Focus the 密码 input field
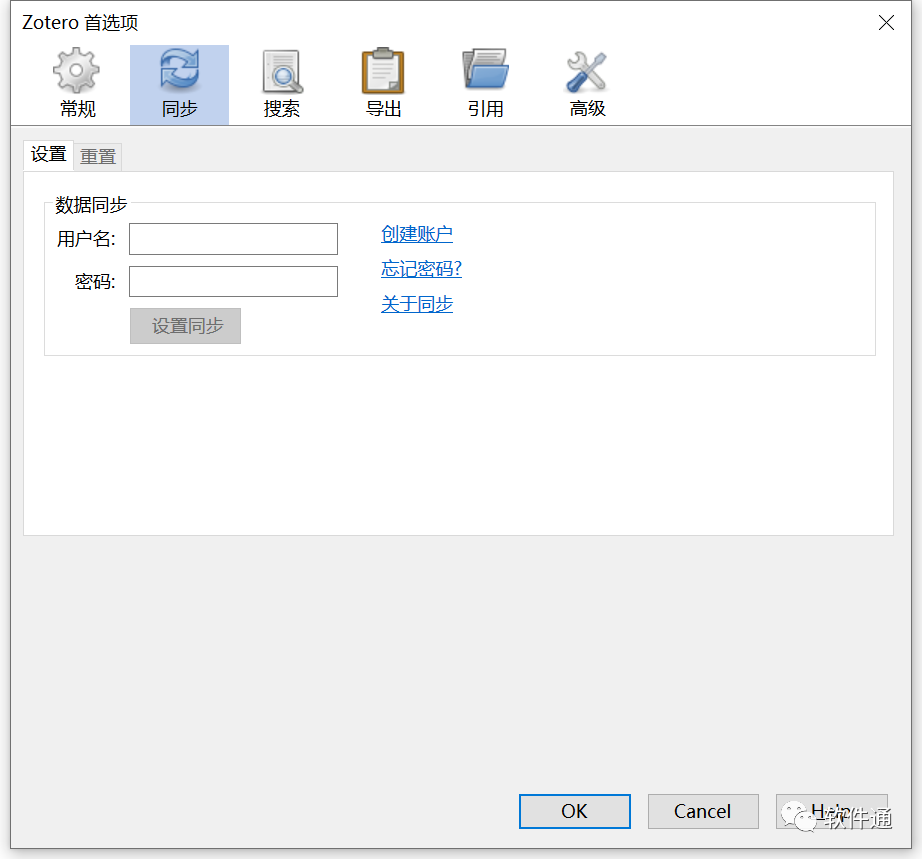Screen dimensions: 922x859 233,281
